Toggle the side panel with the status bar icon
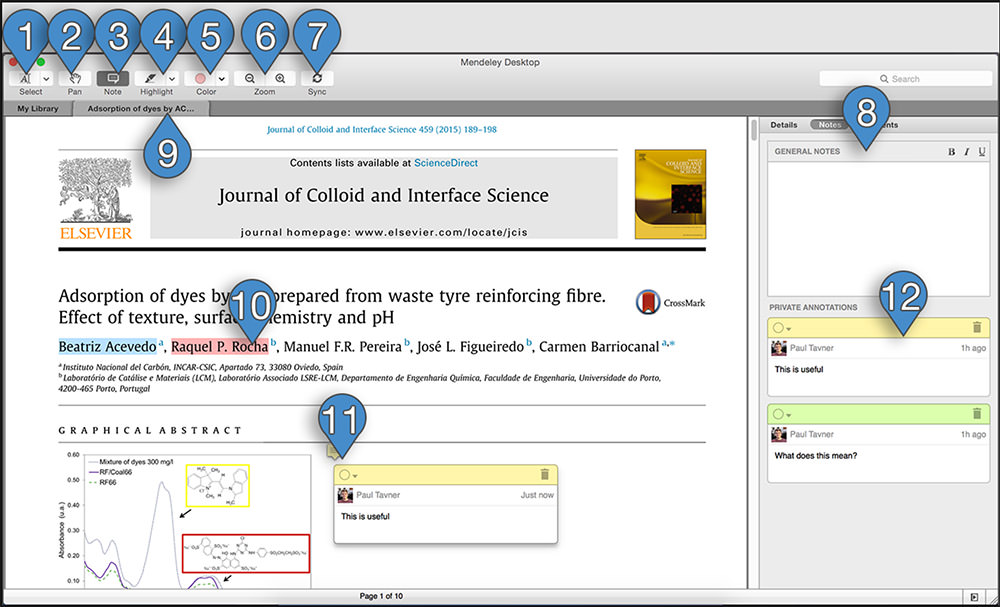The width and height of the screenshot is (1000, 607). point(974,597)
